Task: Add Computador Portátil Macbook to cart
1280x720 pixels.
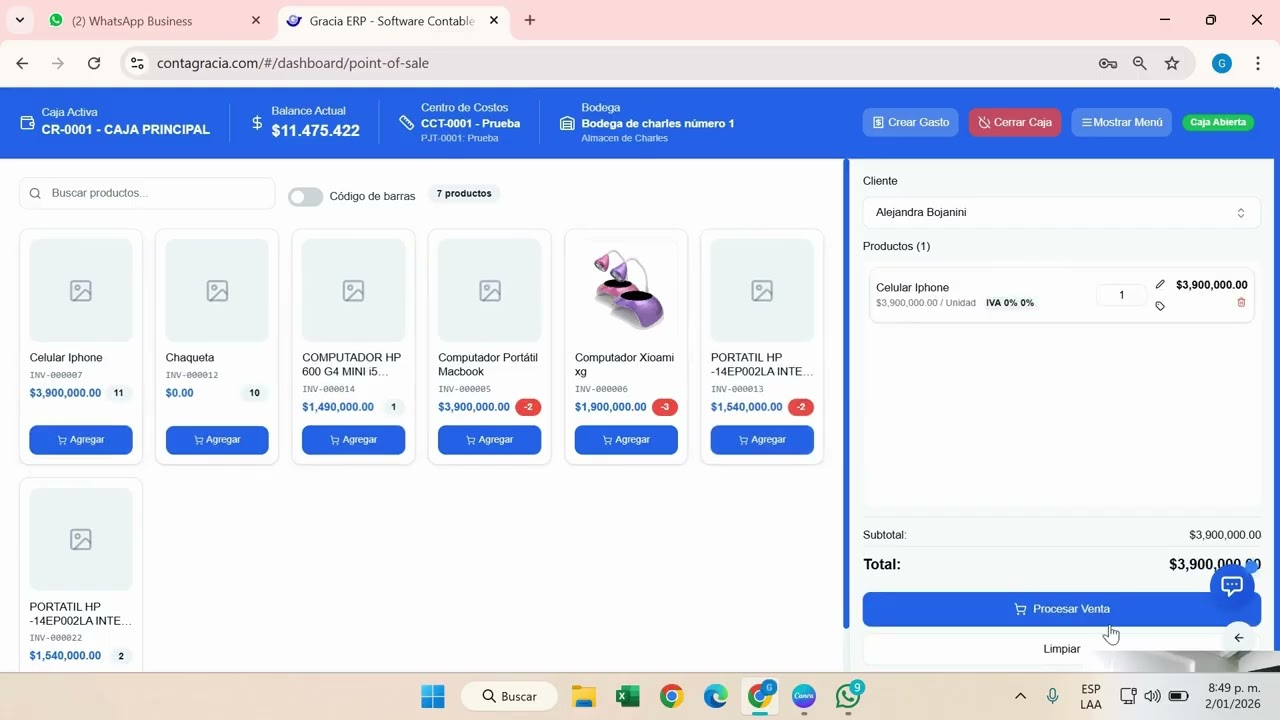Action: click(x=489, y=440)
